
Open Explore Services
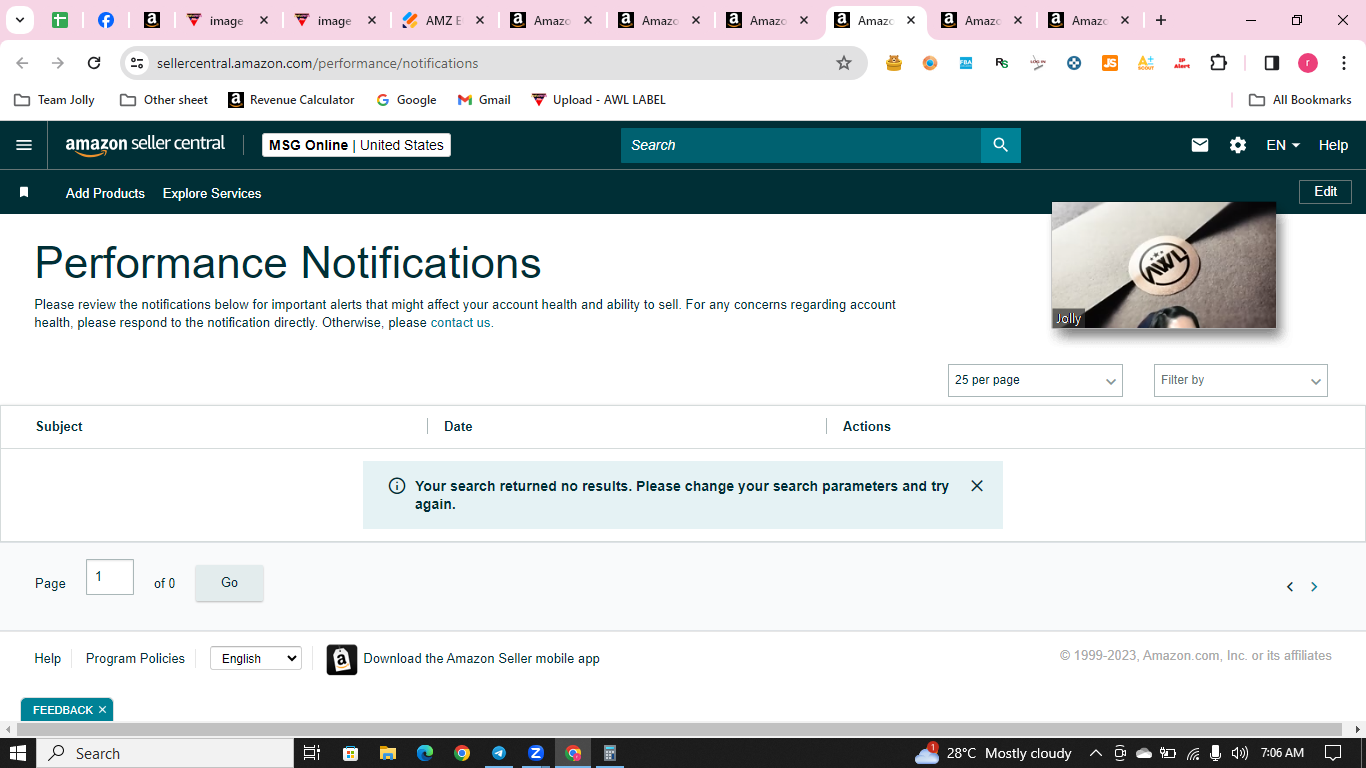pos(212,193)
